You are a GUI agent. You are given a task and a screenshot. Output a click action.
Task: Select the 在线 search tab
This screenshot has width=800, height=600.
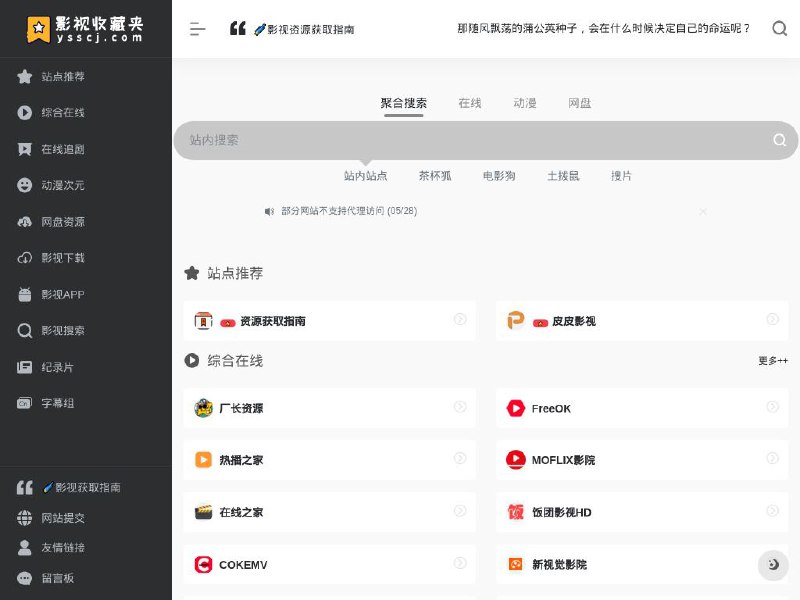(x=470, y=103)
